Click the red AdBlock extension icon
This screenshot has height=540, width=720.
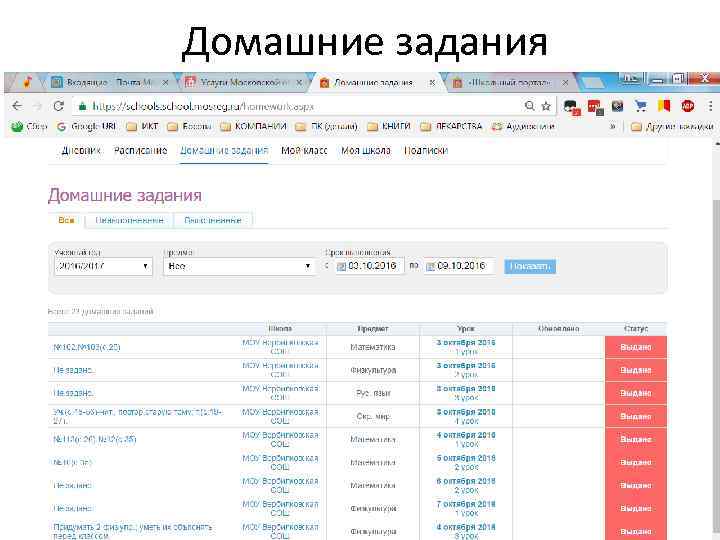pyautogui.click(x=687, y=106)
